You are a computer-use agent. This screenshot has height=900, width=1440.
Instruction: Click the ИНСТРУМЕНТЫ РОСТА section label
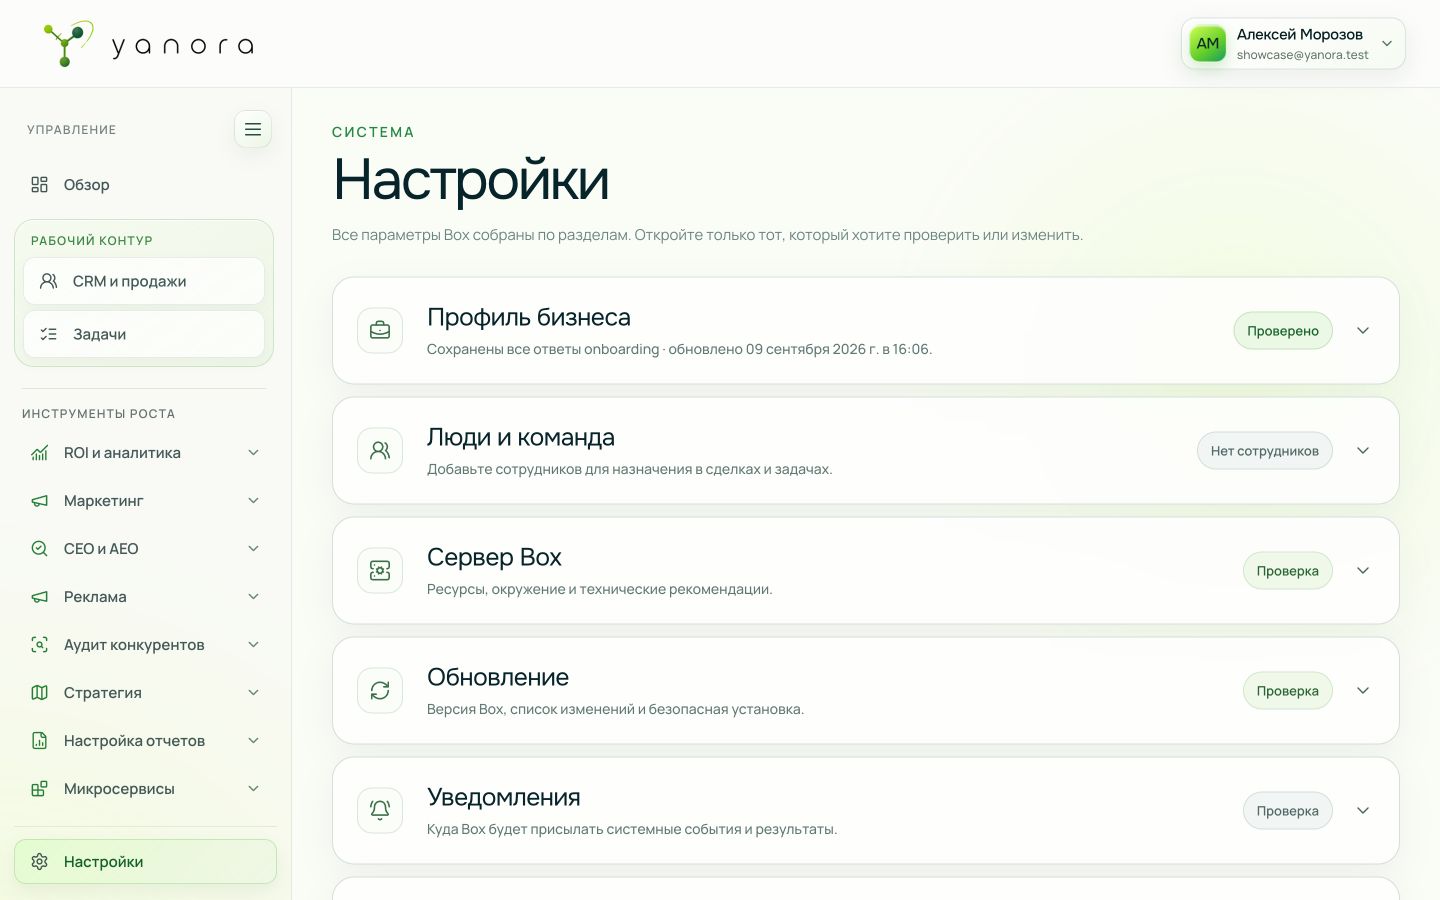(99, 414)
